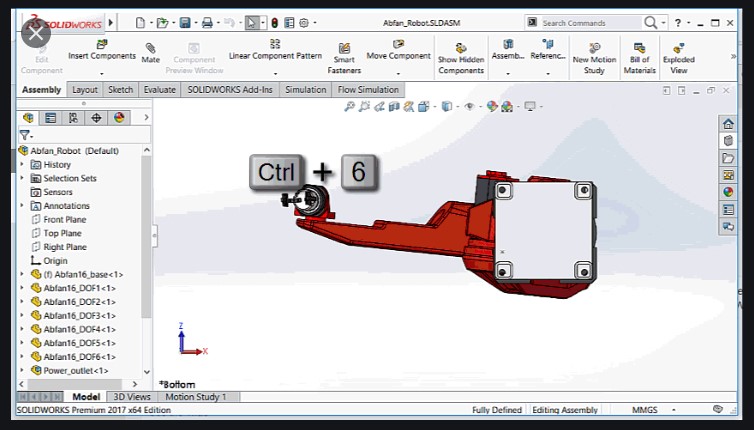Switch to SOLIDWORKS Add-Ins tab
Screen dimensions: 754x430
[x=230, y=90]
